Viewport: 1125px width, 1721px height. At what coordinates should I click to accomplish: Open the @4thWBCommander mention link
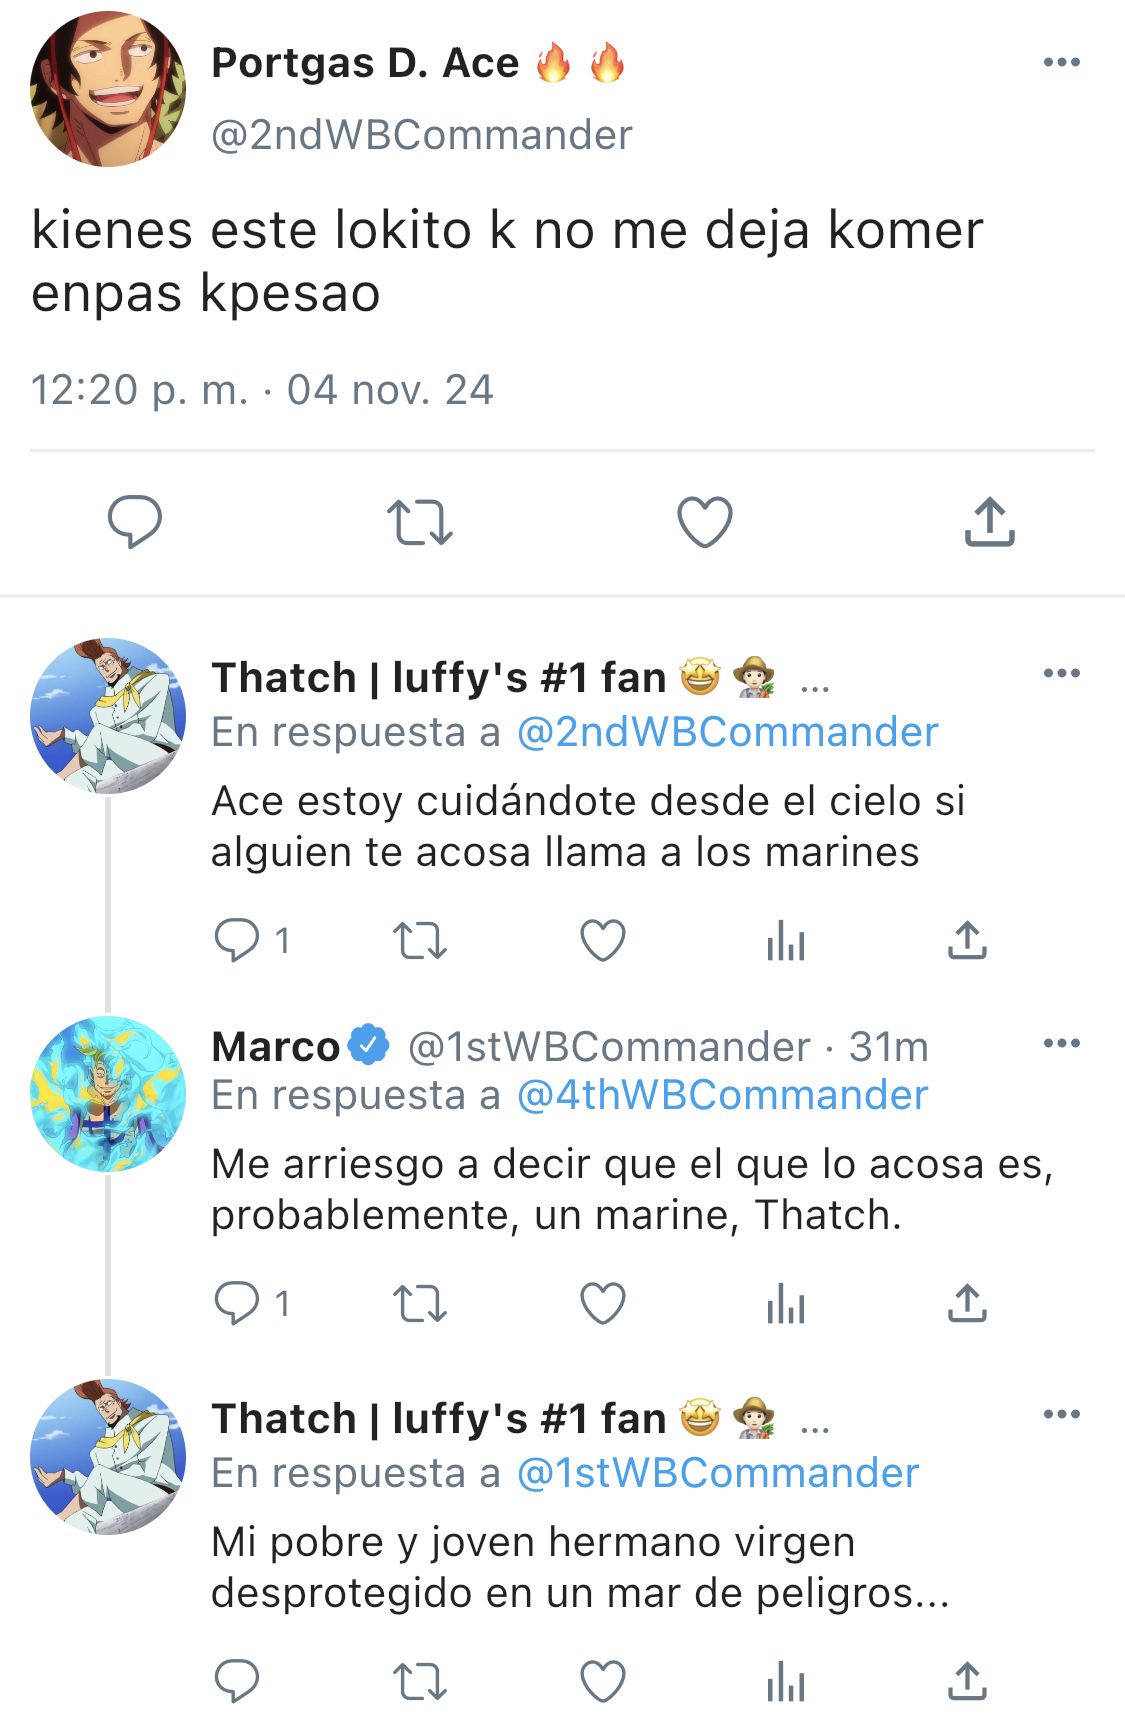(x=722, y=1095)
